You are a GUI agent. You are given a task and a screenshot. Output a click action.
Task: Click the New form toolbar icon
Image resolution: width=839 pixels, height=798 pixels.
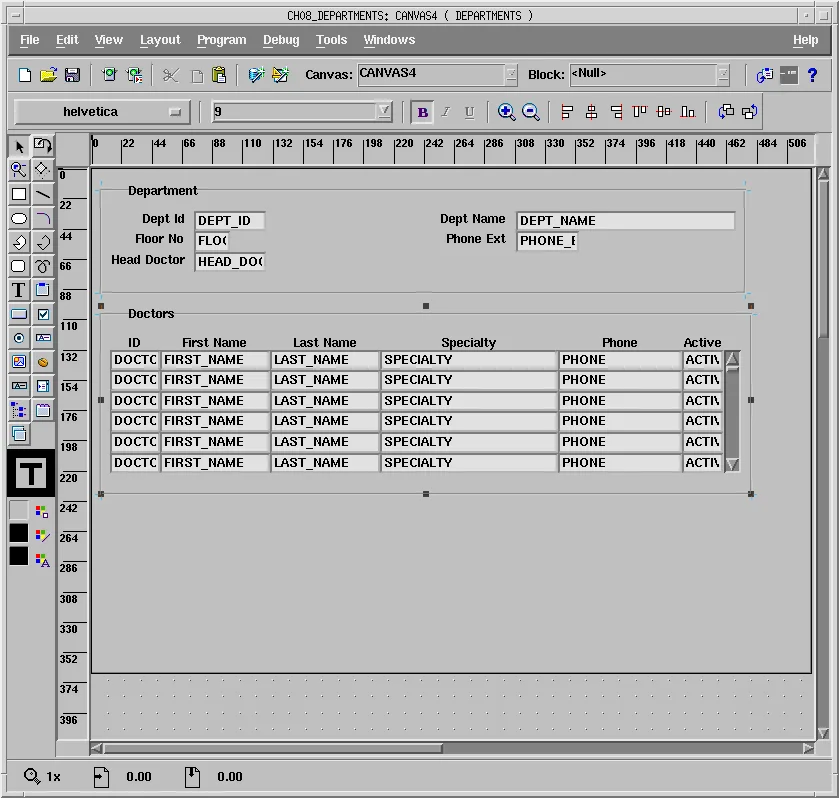(x=25, y=75)
